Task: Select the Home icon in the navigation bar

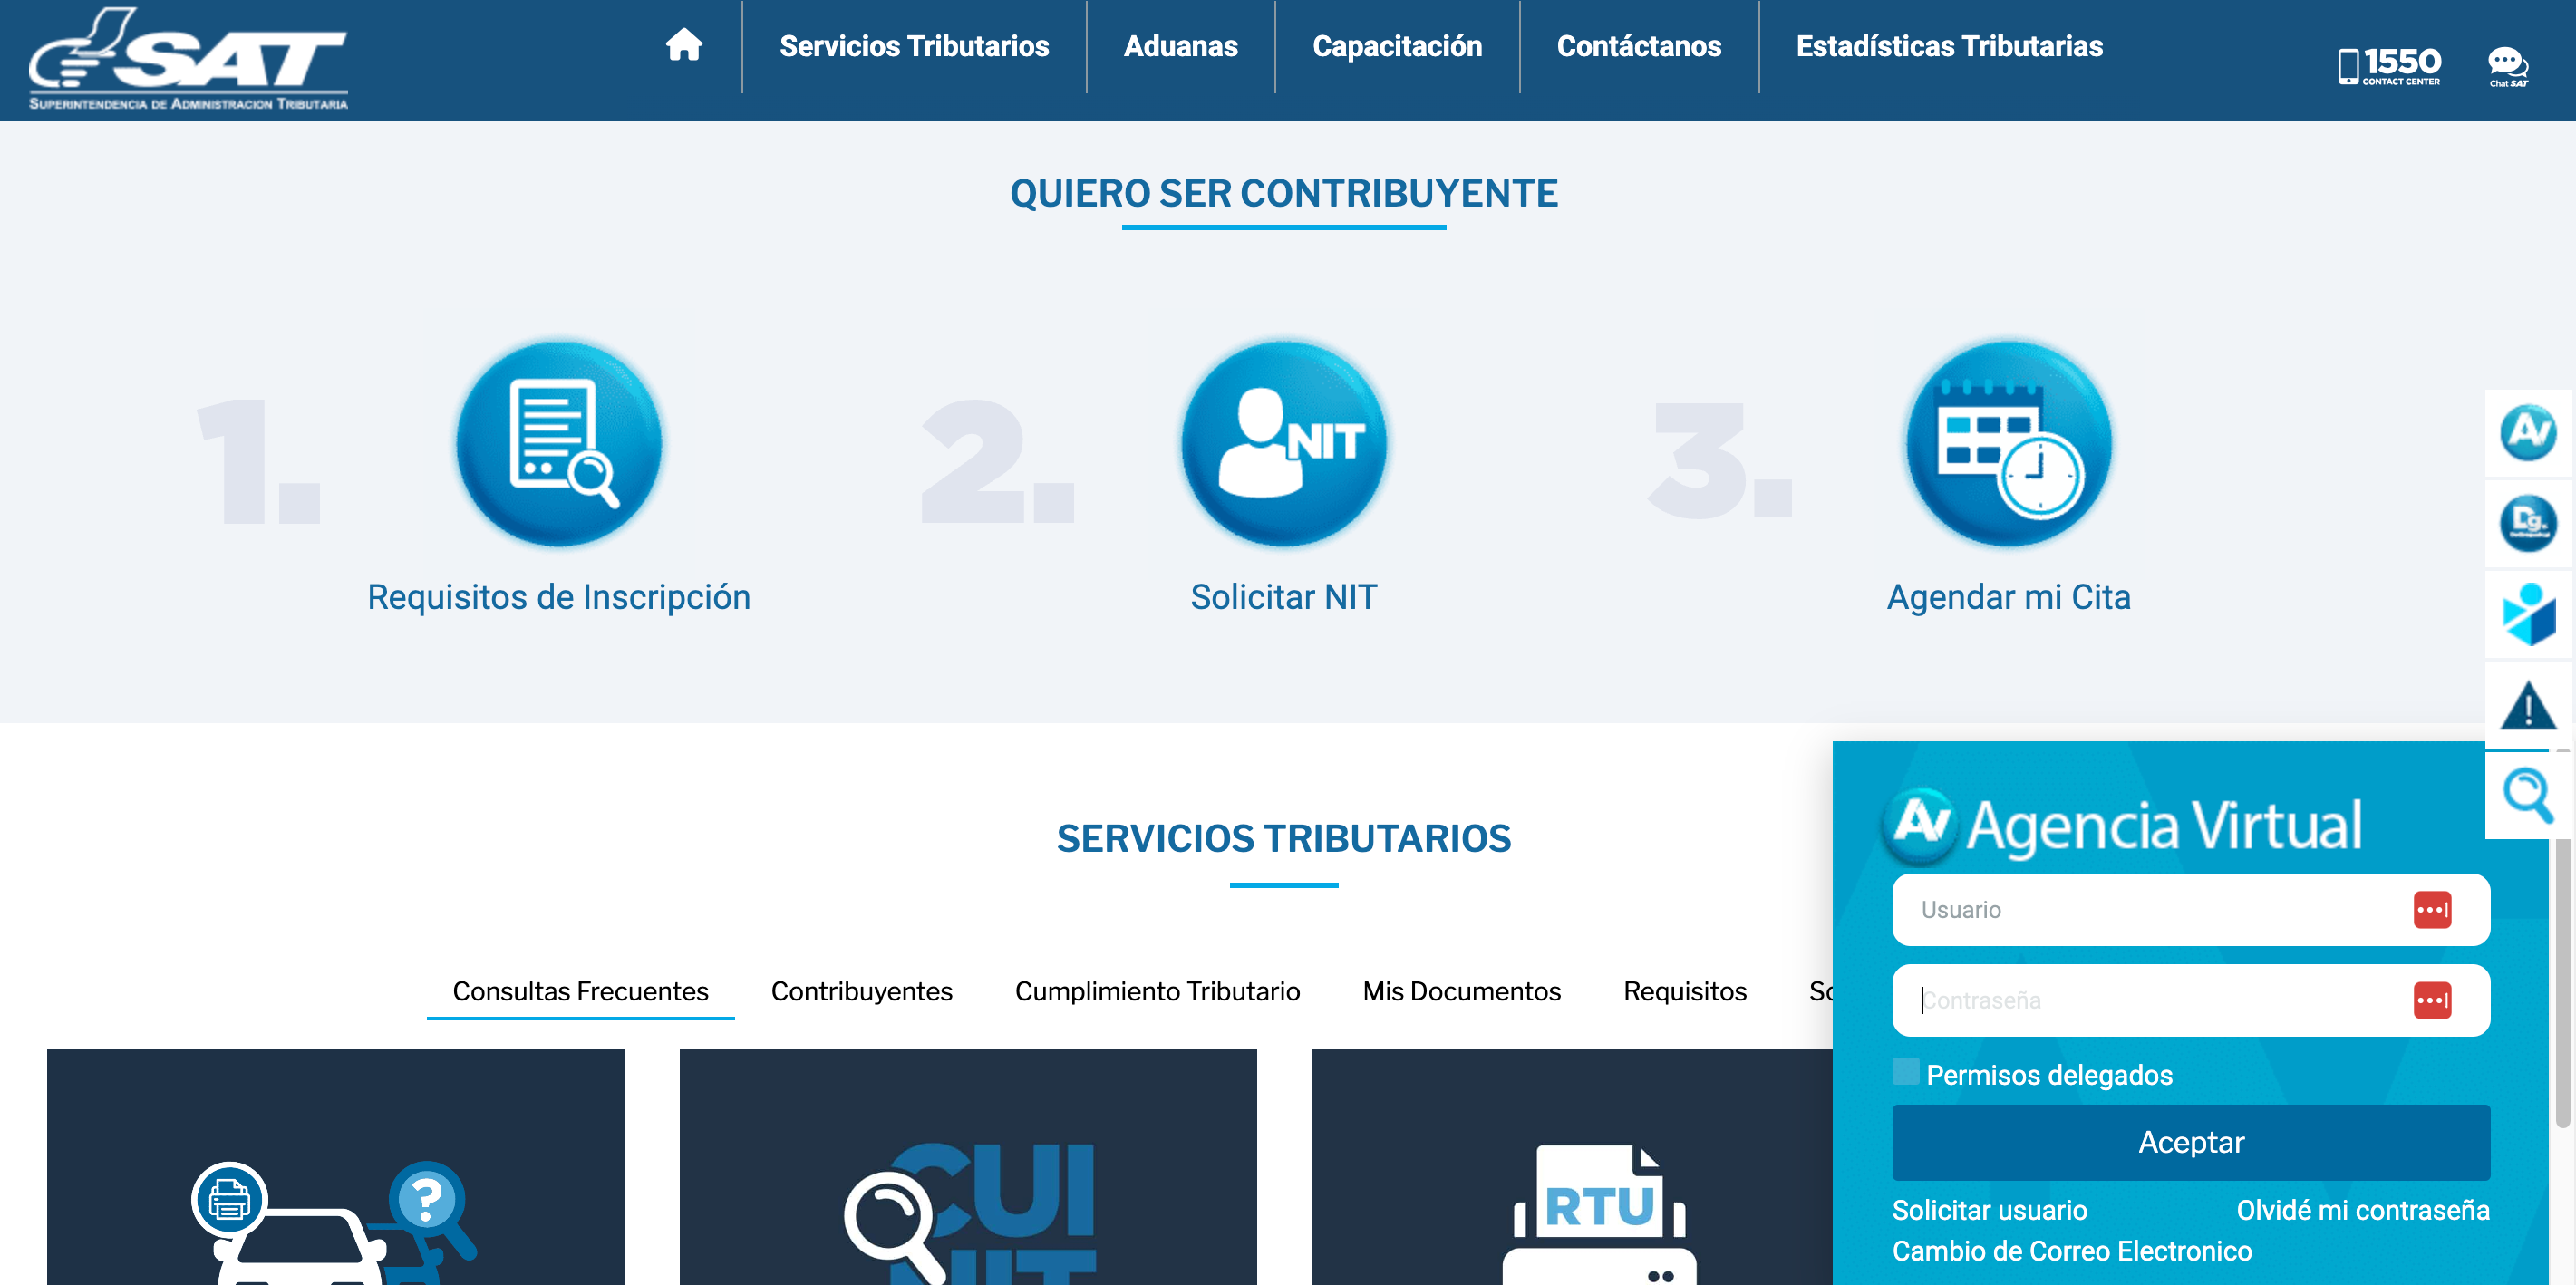Action: pyautogui.click(x=684, y=46)
